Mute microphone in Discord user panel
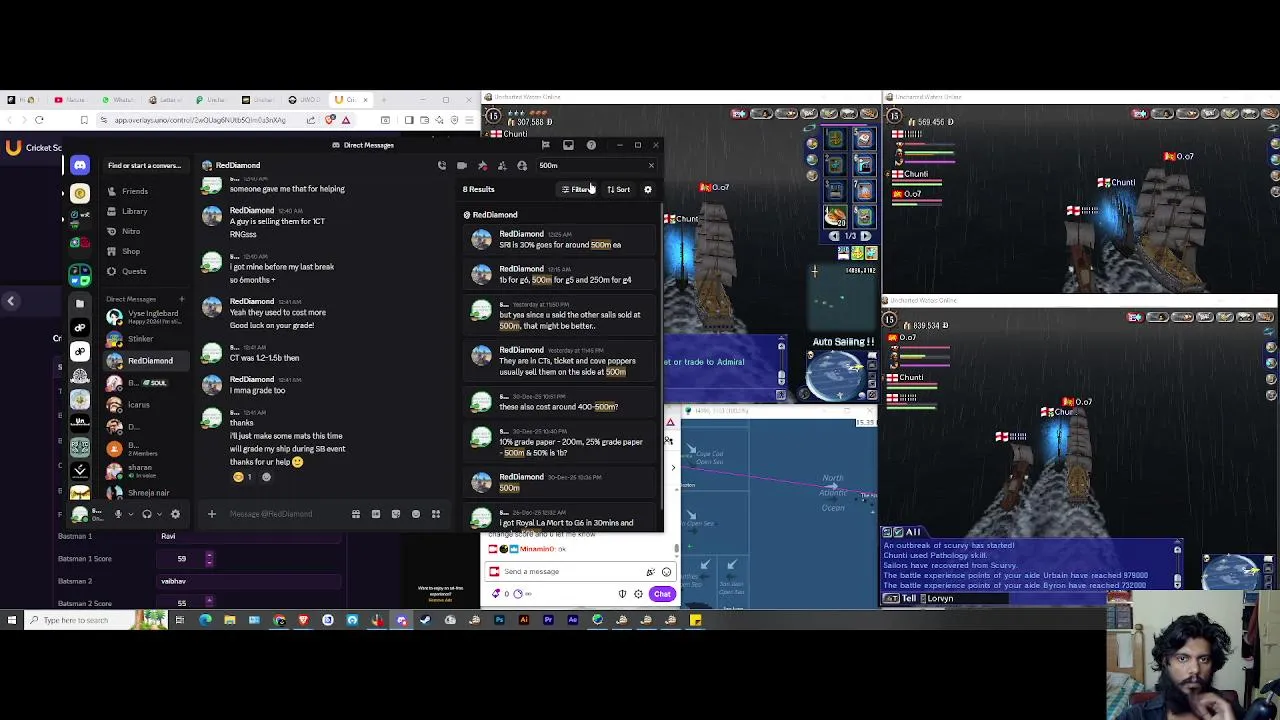Viewport: 1280px width, 720px height. (117, 514)
